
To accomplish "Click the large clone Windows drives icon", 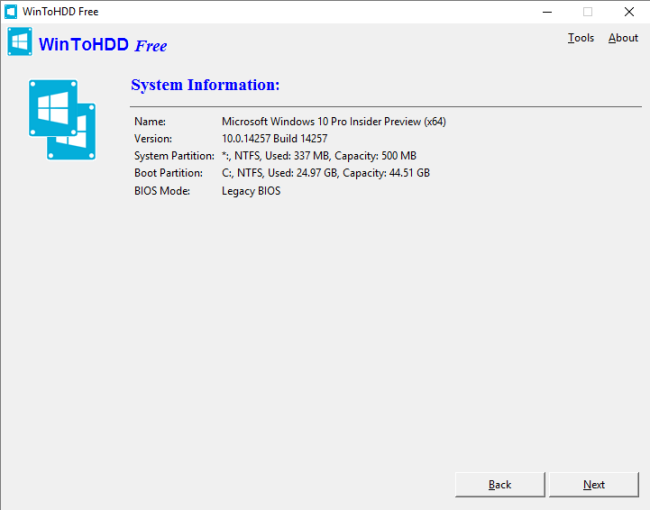I will tap(62, 120).
